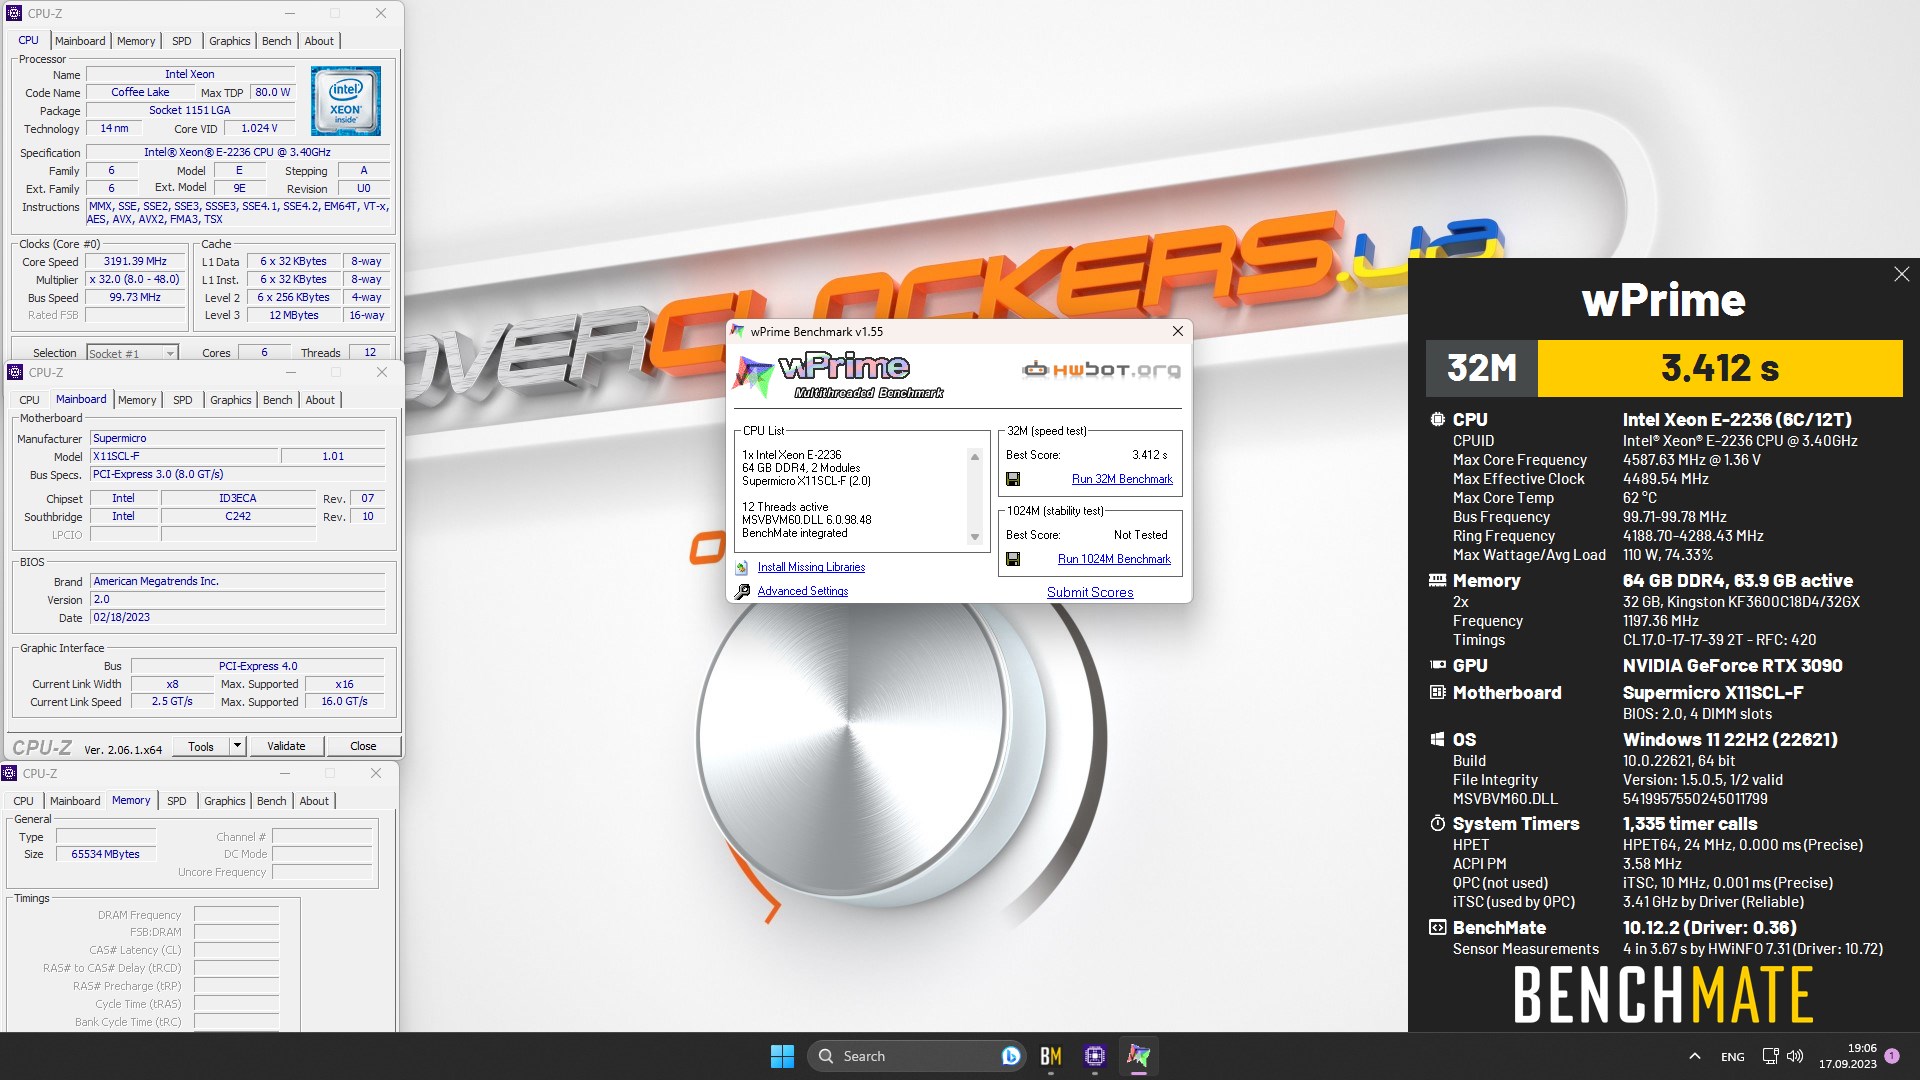Click the Advanced Settings wrench icon
Image resolution: width=1920 pixels, height=1080 pixels.
pos(742,591)
